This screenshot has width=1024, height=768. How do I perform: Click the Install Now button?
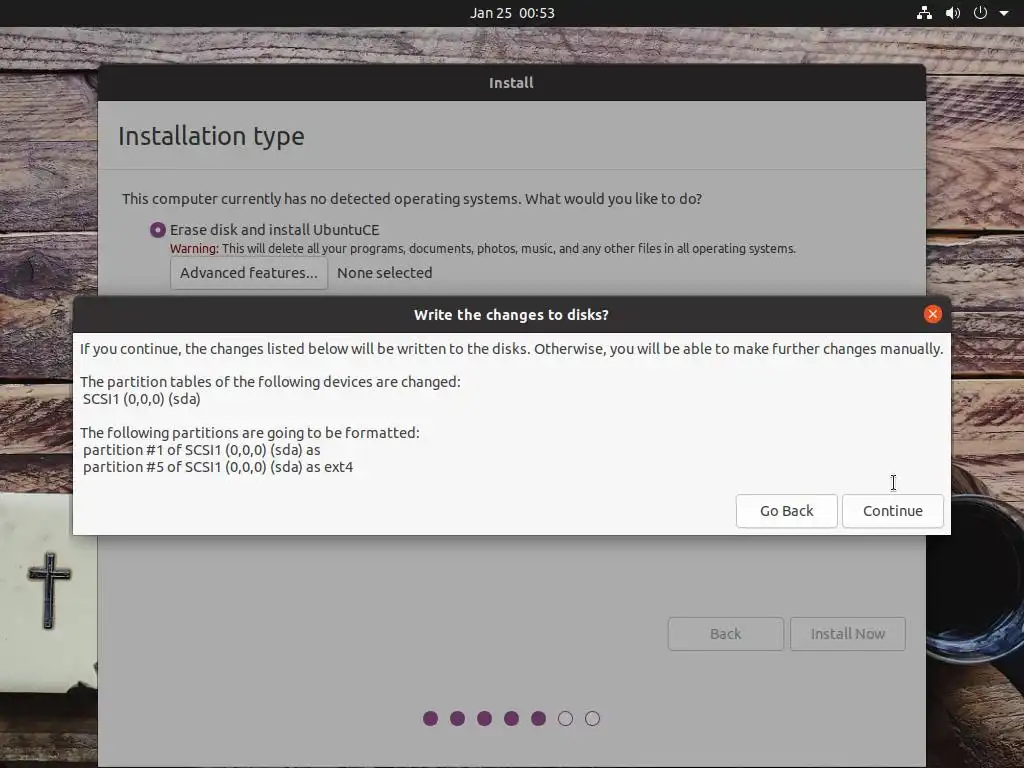click(848, 633)
